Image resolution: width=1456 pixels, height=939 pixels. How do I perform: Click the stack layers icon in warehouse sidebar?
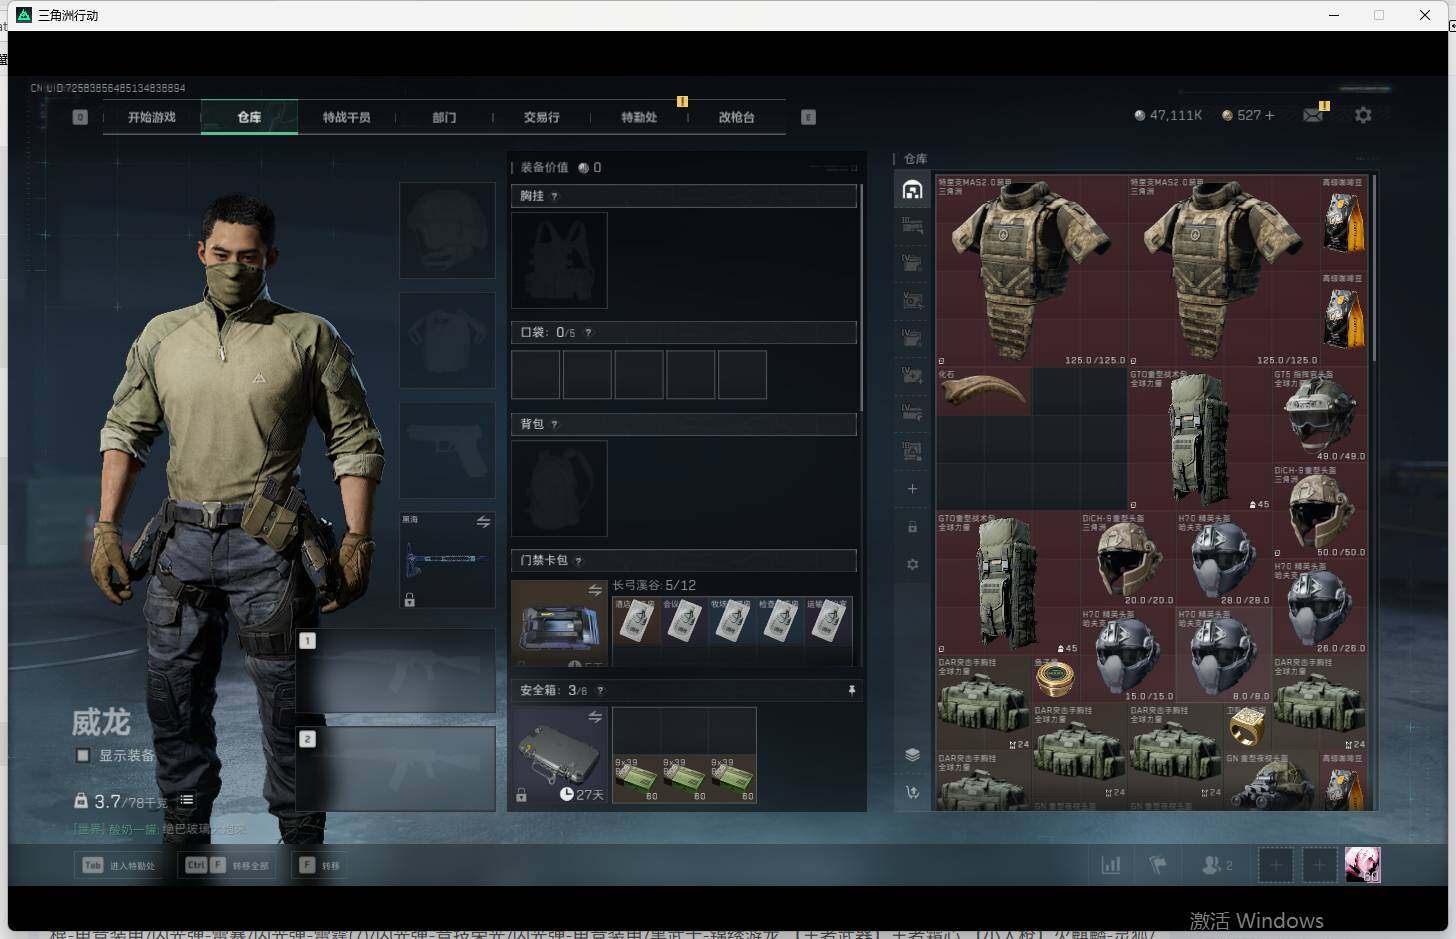point(912,754)
